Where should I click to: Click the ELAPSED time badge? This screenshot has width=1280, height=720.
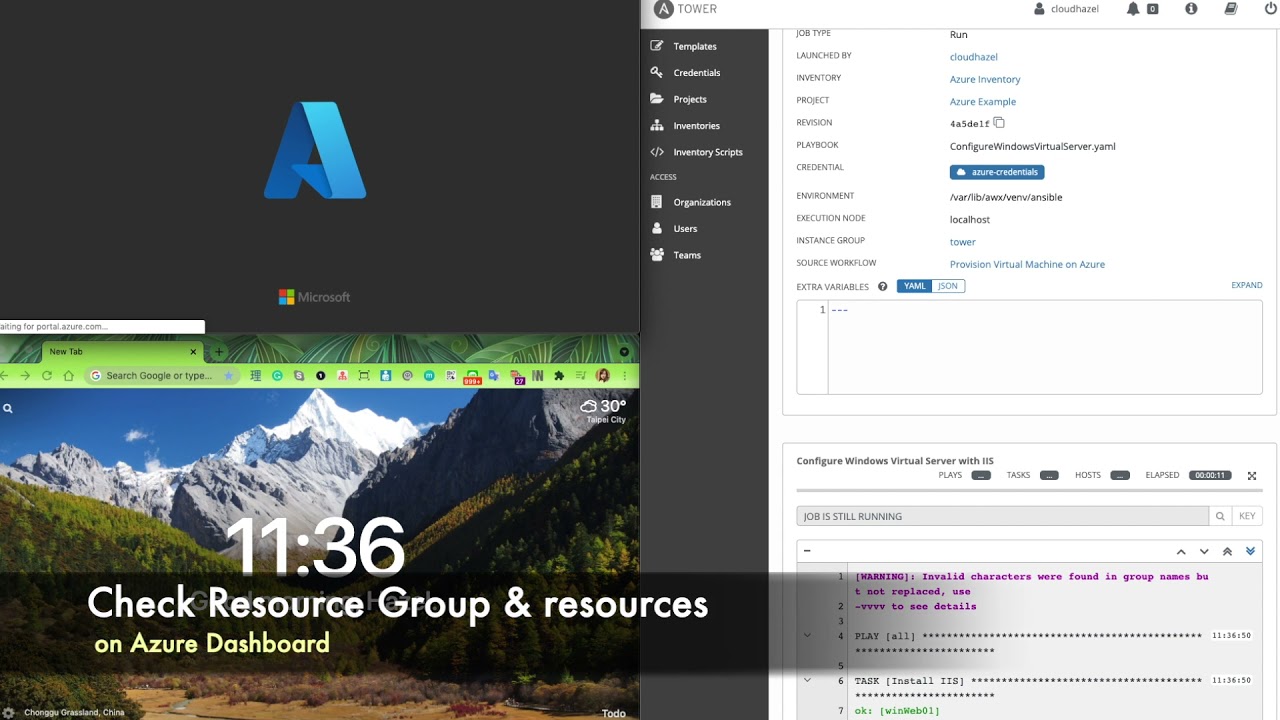coord(1210,475)
